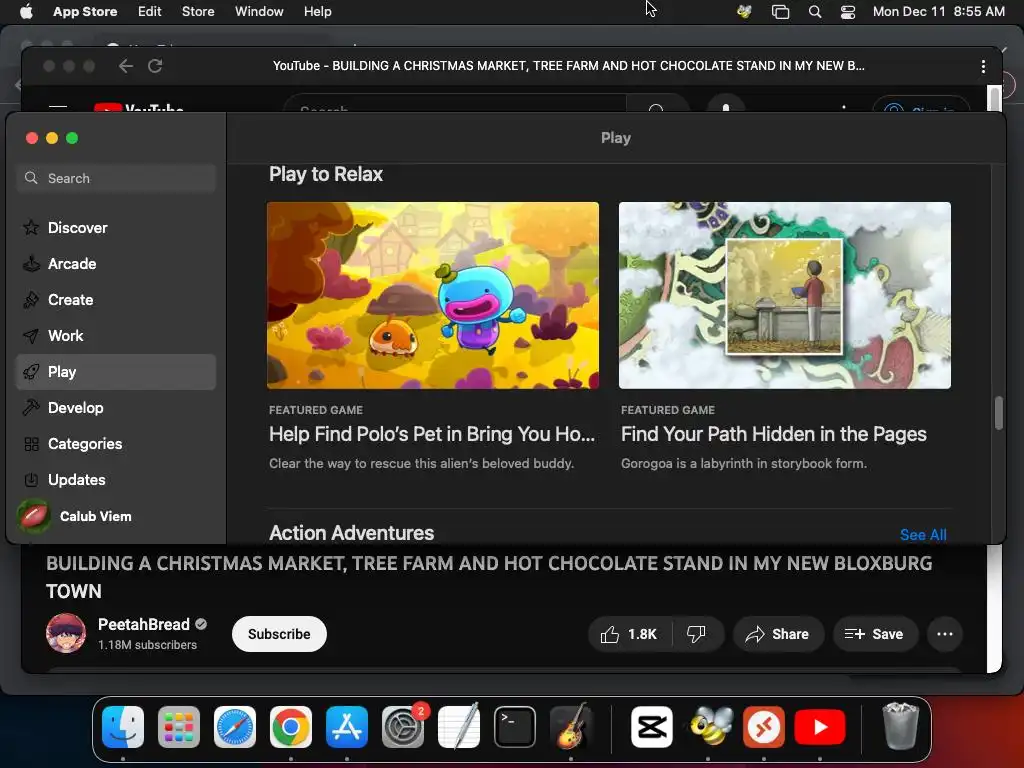1024x768 pixels.
Task: Open Finder from the dock
Action: tap(123, 727)
